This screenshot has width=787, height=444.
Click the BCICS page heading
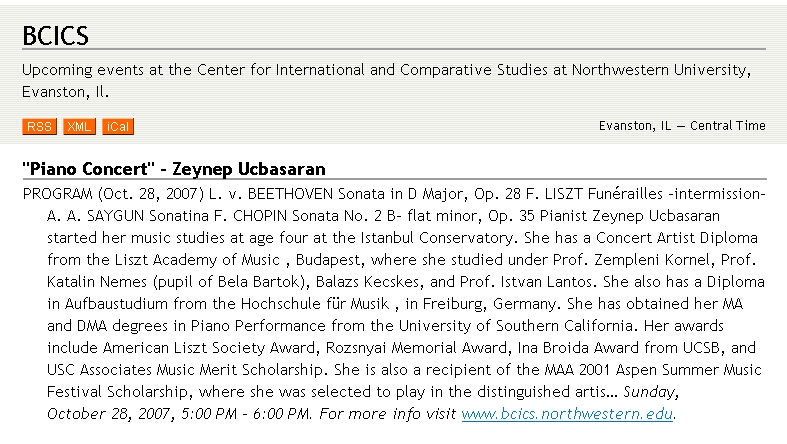[x=55, y=36]
